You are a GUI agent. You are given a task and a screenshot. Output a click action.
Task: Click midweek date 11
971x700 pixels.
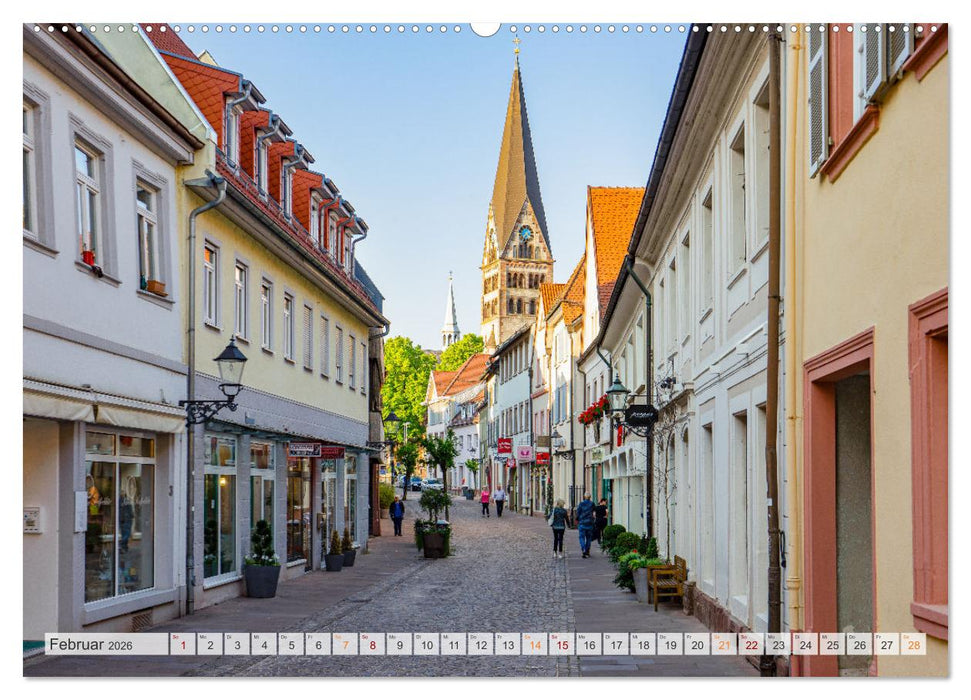(x=453, y=647)
